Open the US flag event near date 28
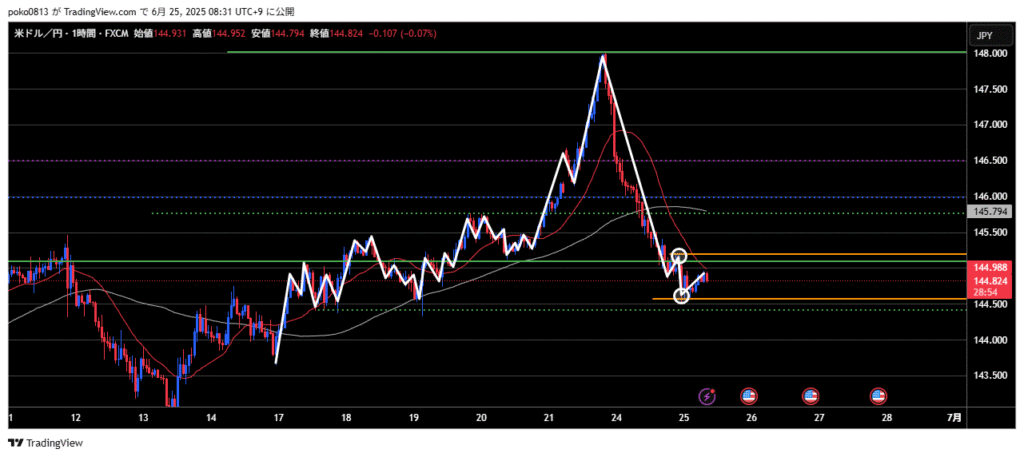The height and width of the screenshot is (457, 1024). (x=878, y=396)
